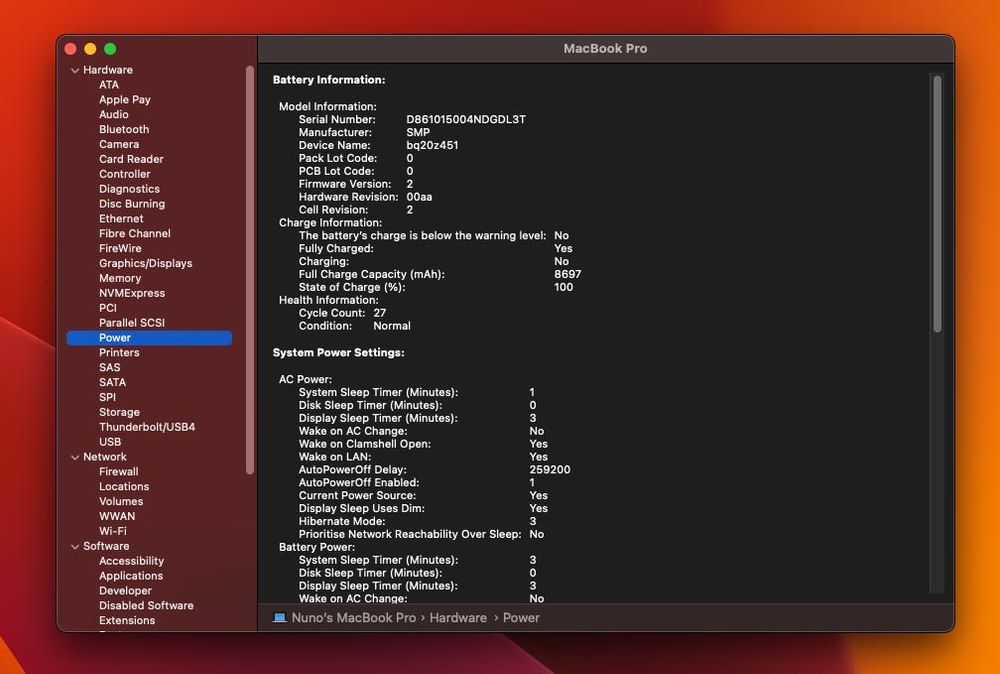Select Developer under Software
The height and width of the screenshot is (674, 1000).
[125, 590]
